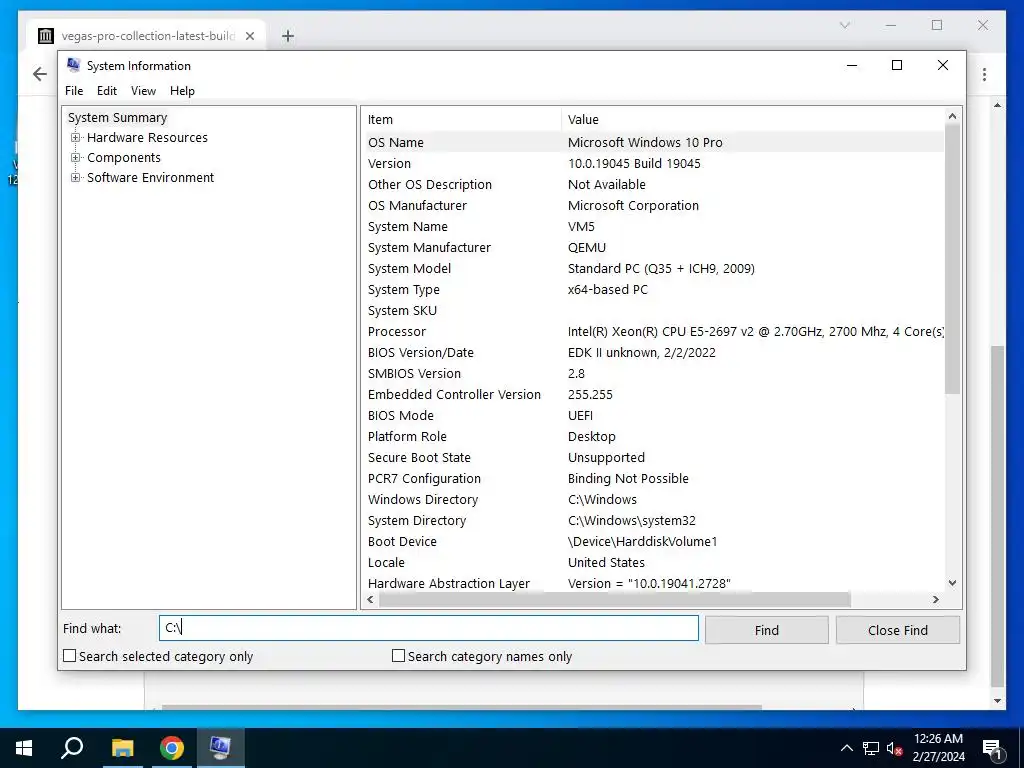
Task: Open new browser tab with plus
Action: 288,36
